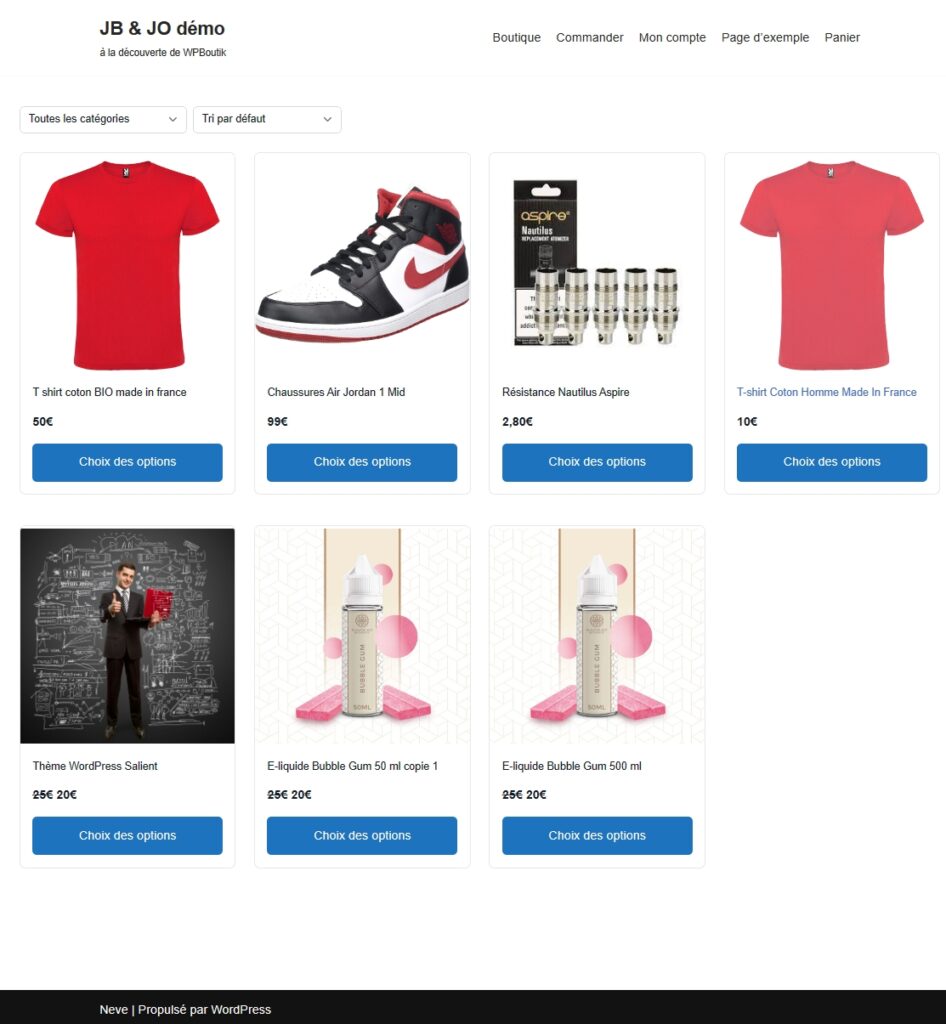Image resolution: width=946 pixels, height=1024 pixels.
Task: Expand the Tri par défaut sort dropdown
Action: click(267, 120)
